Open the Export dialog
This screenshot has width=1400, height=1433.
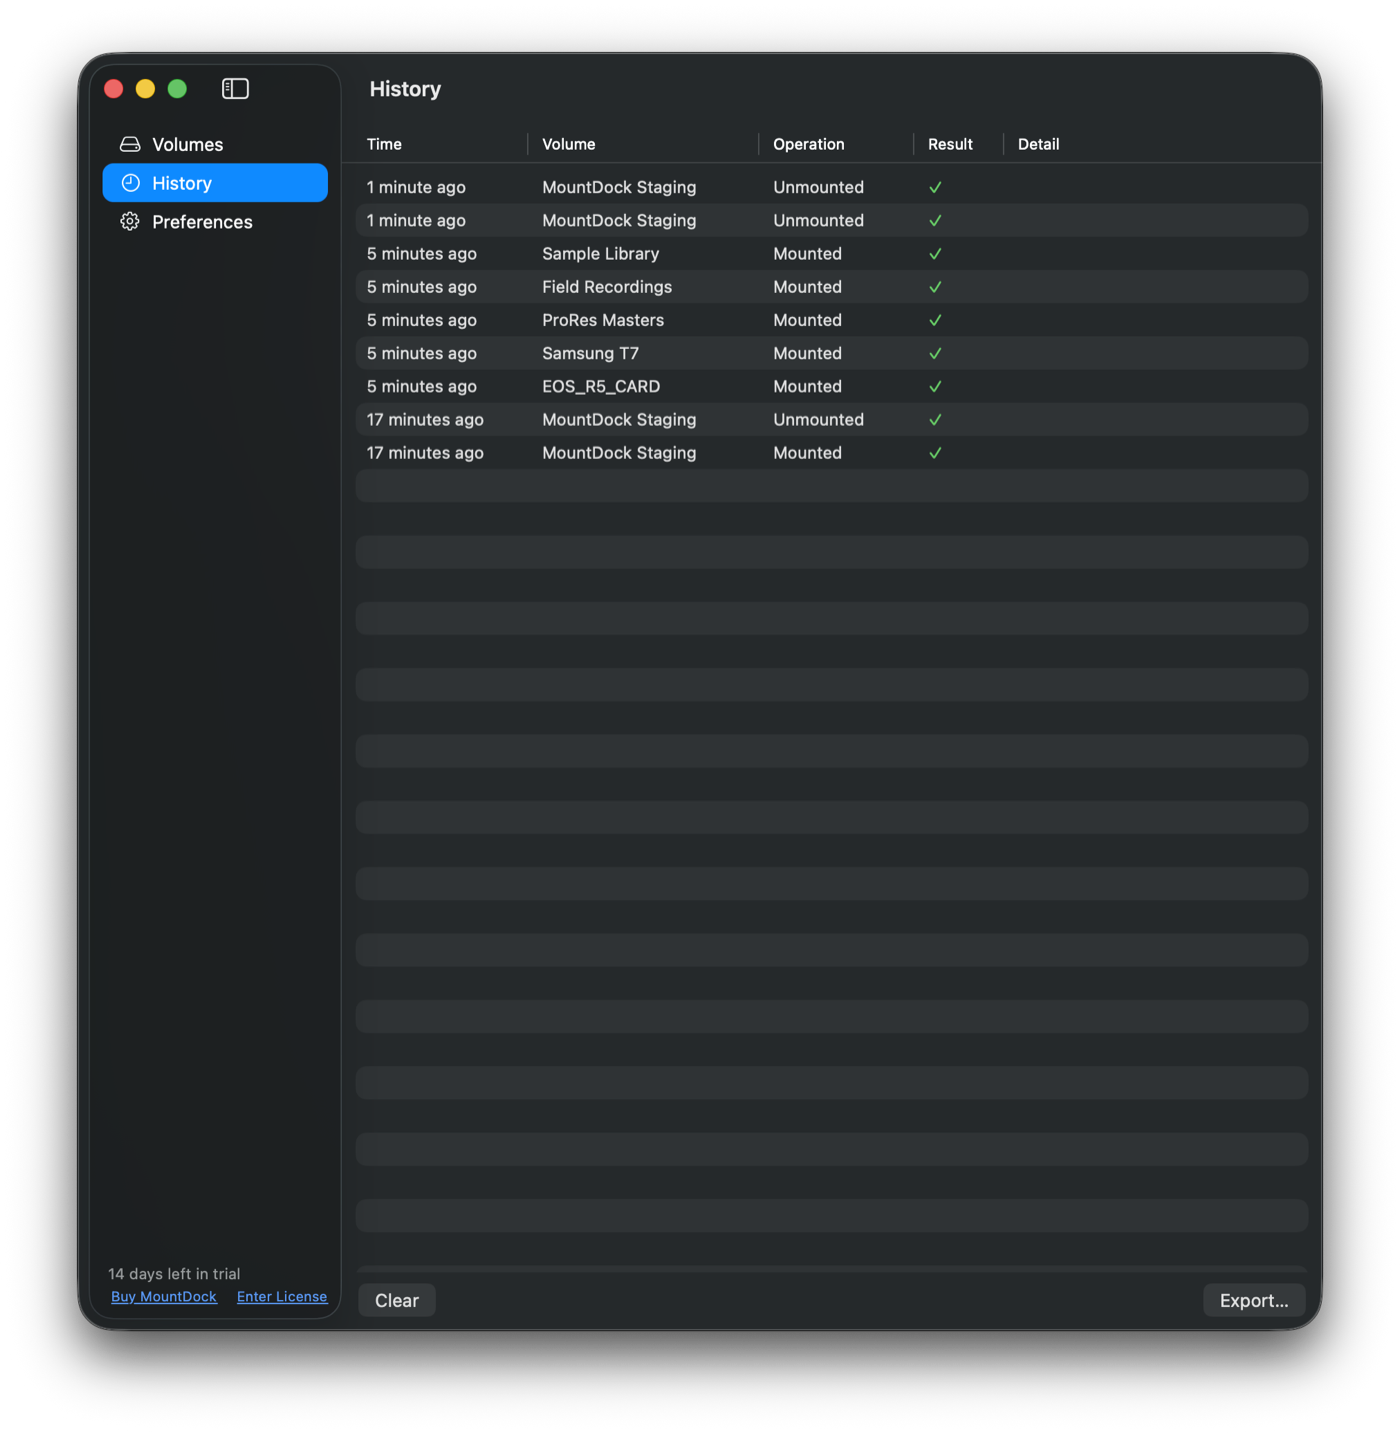coord(1254,1300)
